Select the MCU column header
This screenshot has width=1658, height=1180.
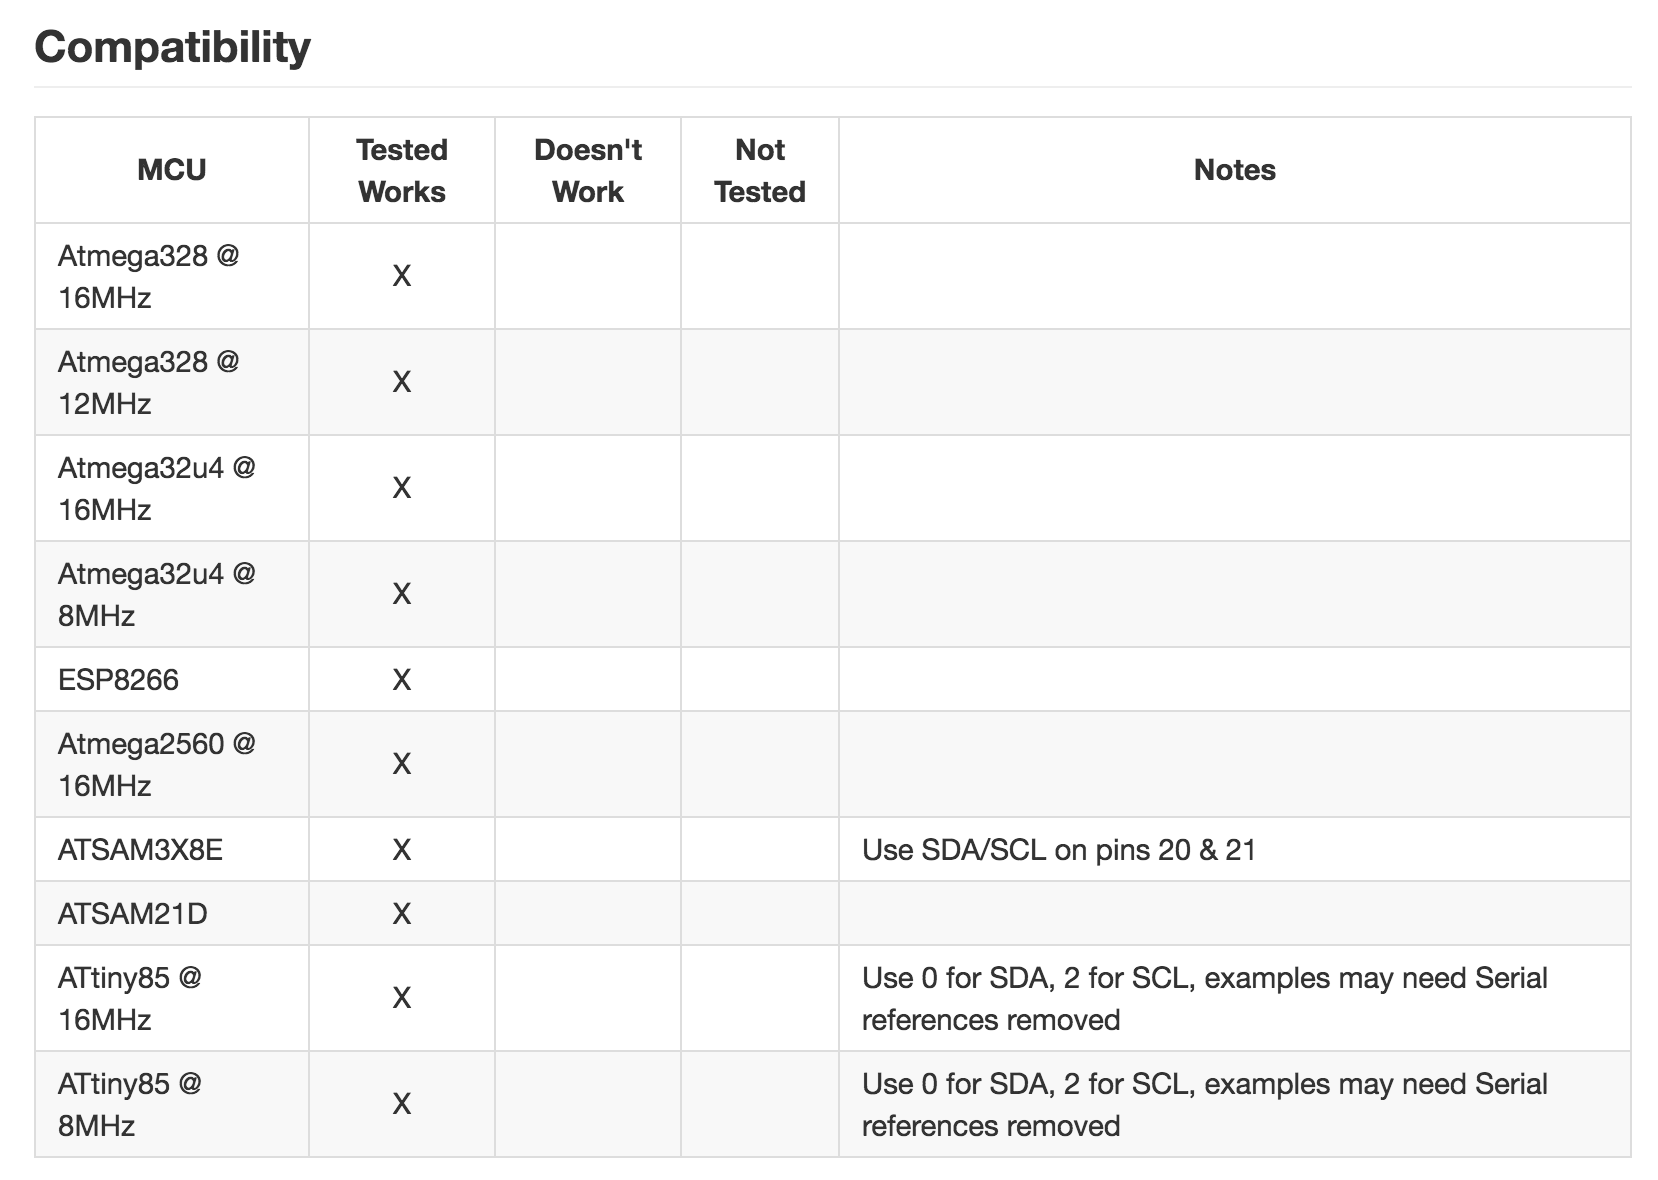click(x=172, y=170)
